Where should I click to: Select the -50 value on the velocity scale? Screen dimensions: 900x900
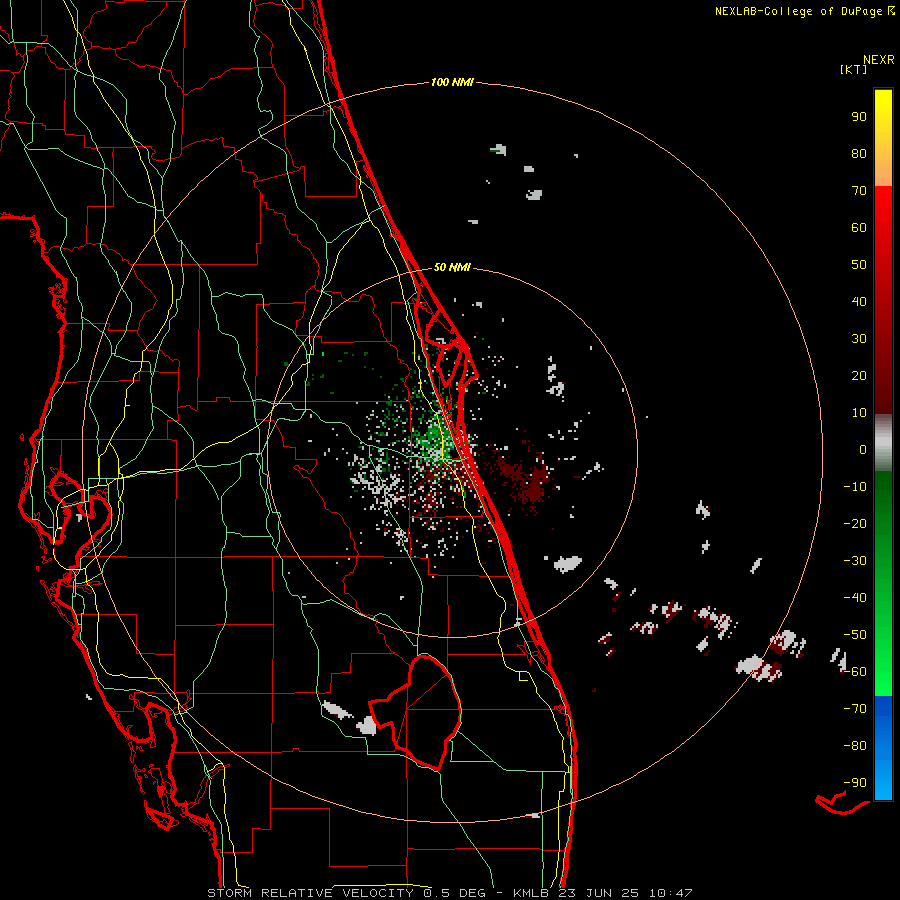(855, 634)
